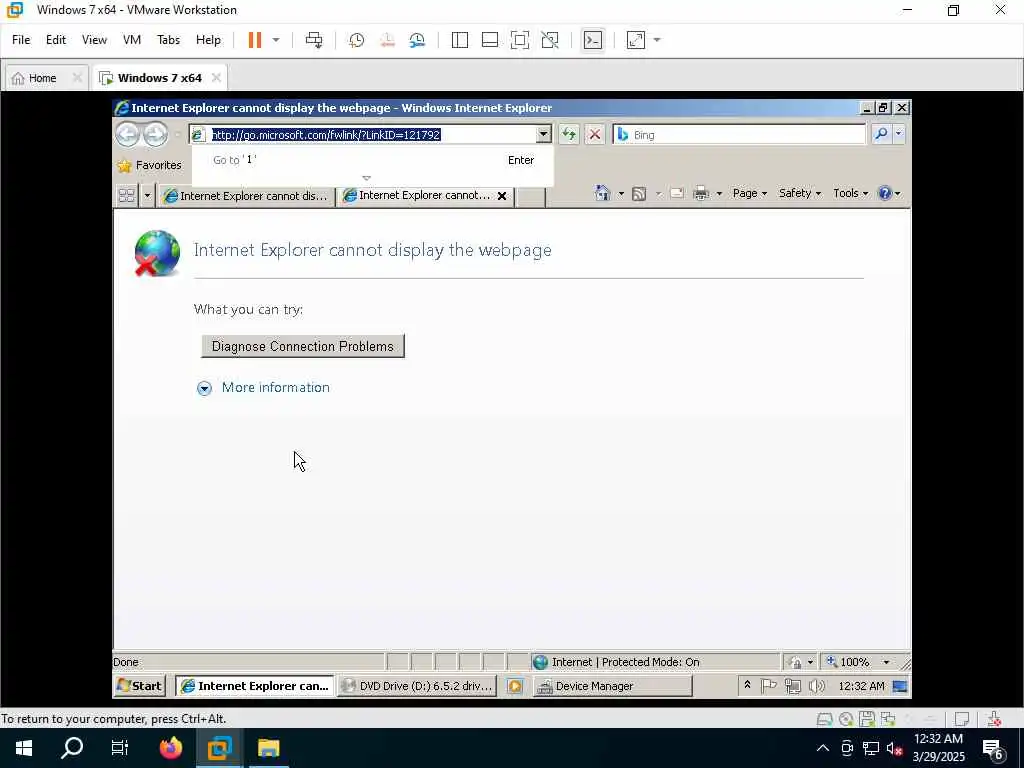
Task: Click the IE Read Mail icon
Action: coord(677,193)
